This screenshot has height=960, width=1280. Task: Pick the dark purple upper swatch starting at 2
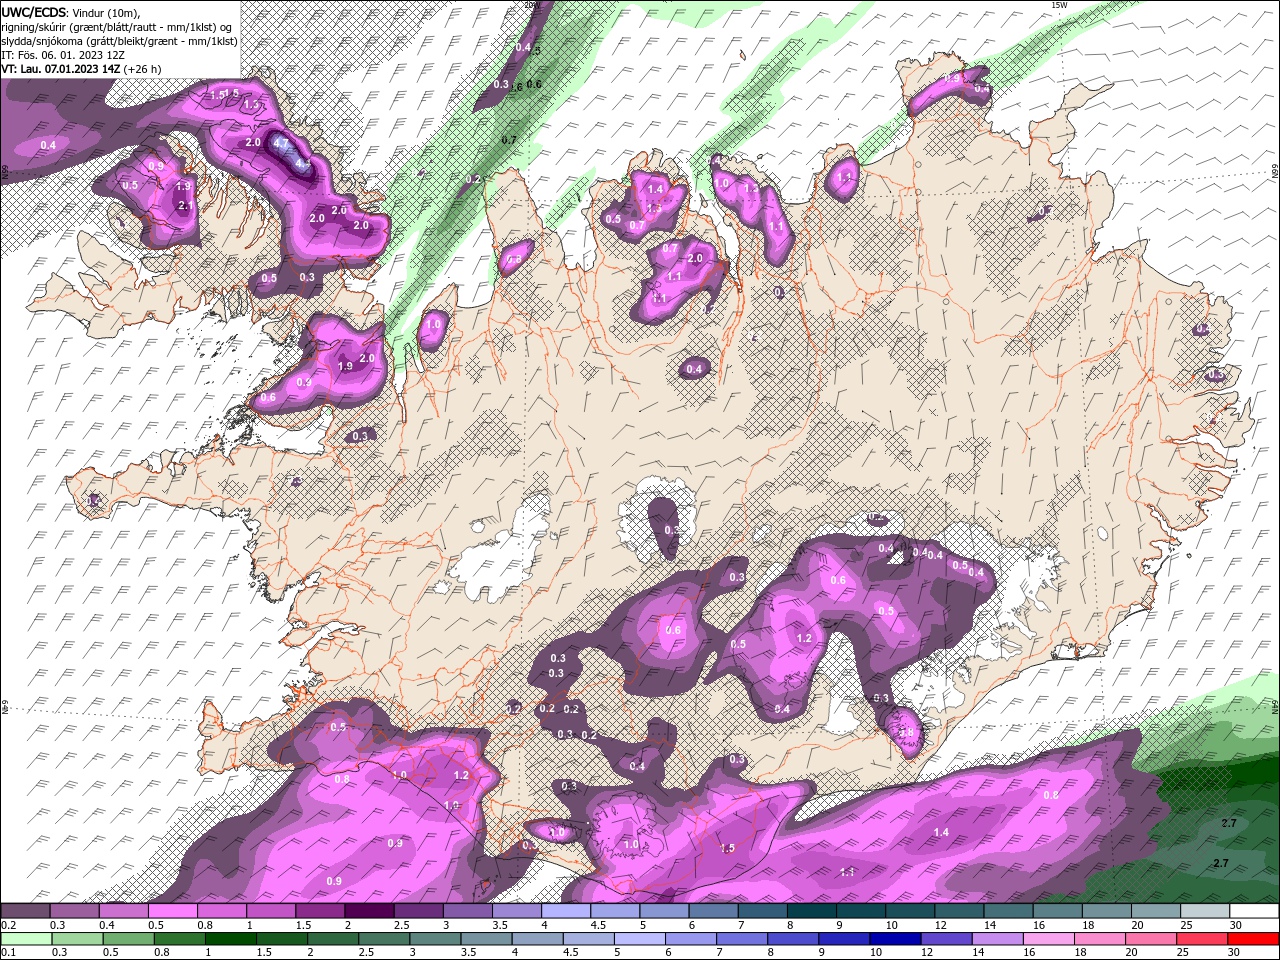coord(369,911)
